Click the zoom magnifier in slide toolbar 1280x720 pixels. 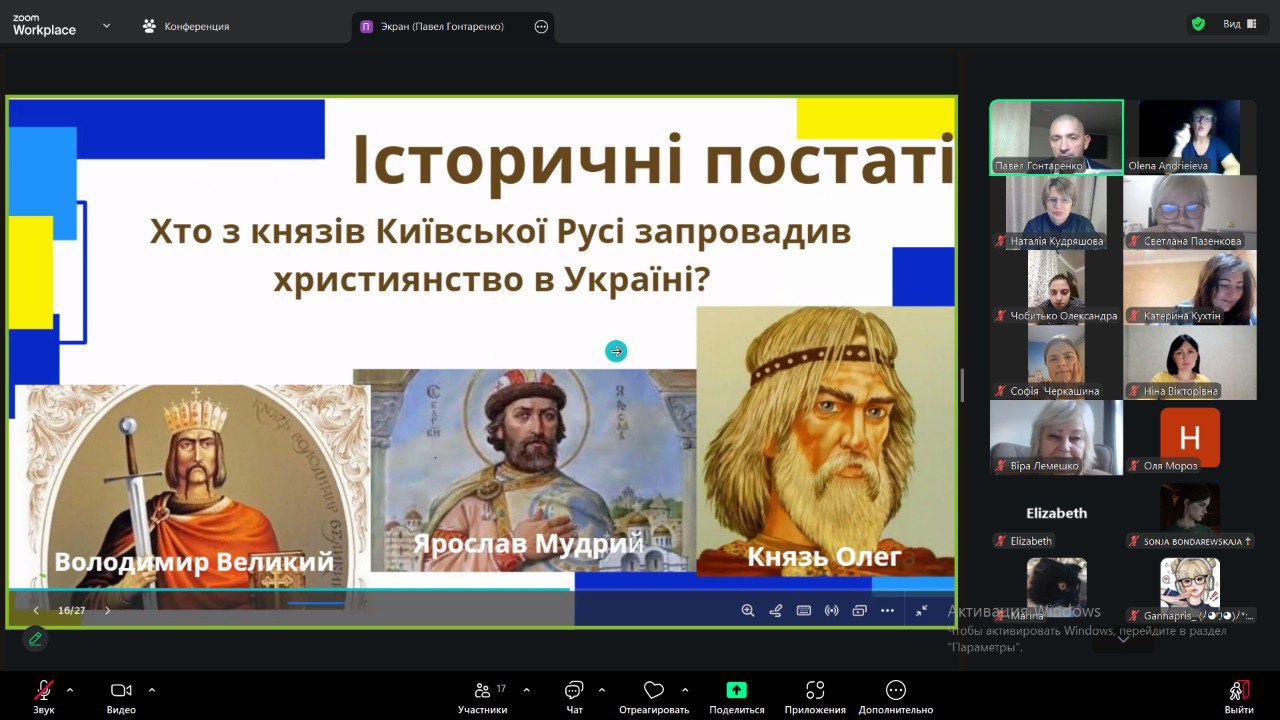(x=748, y=610)
